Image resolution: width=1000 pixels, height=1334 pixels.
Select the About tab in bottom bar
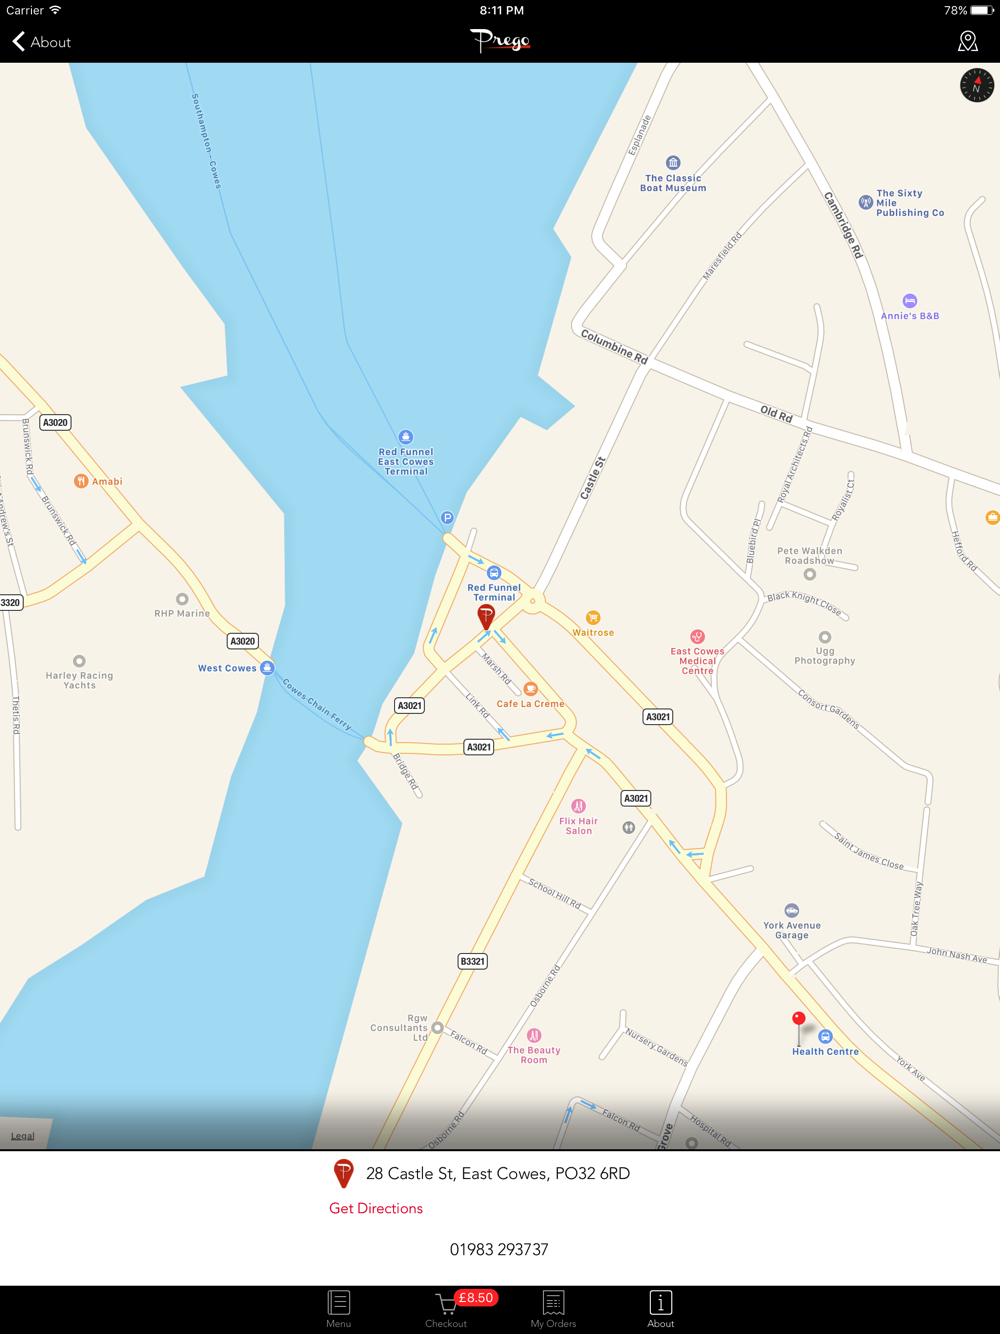[661, 1309]
